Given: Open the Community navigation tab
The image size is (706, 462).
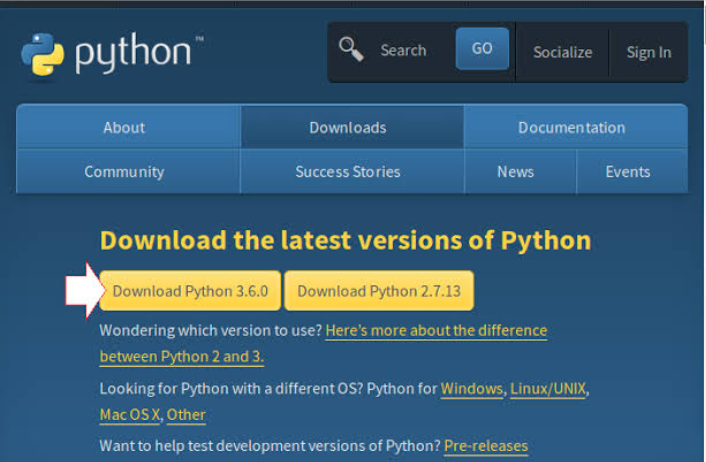Looking at the screenshot, I should tap(124, 171).
